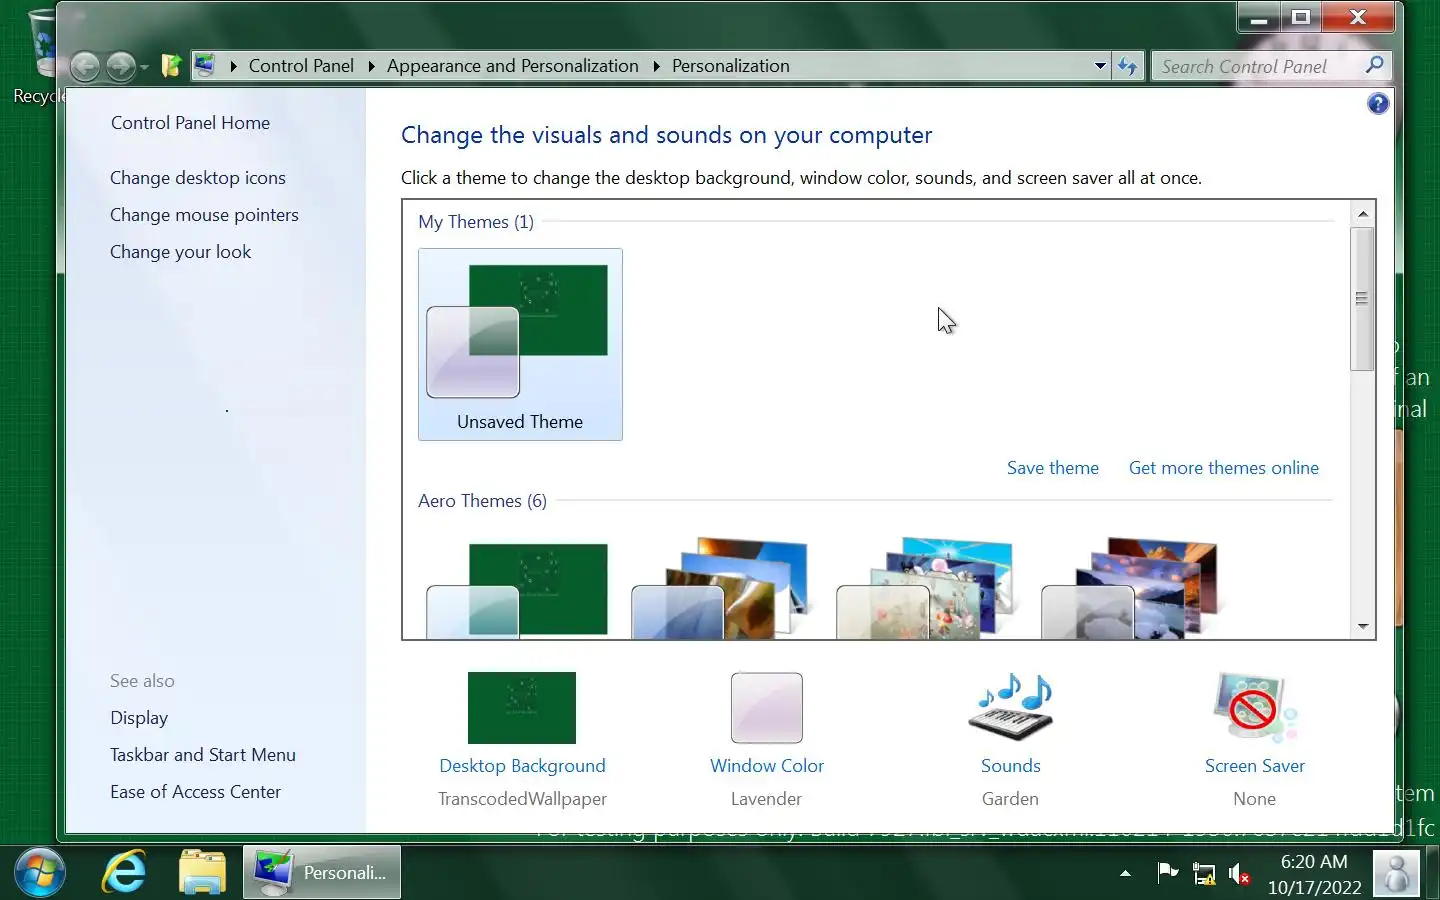The width and height of the screenshot is (1440, 900).
Task: Select the first Aero theme with green background
Action: (x=518, y=590)
